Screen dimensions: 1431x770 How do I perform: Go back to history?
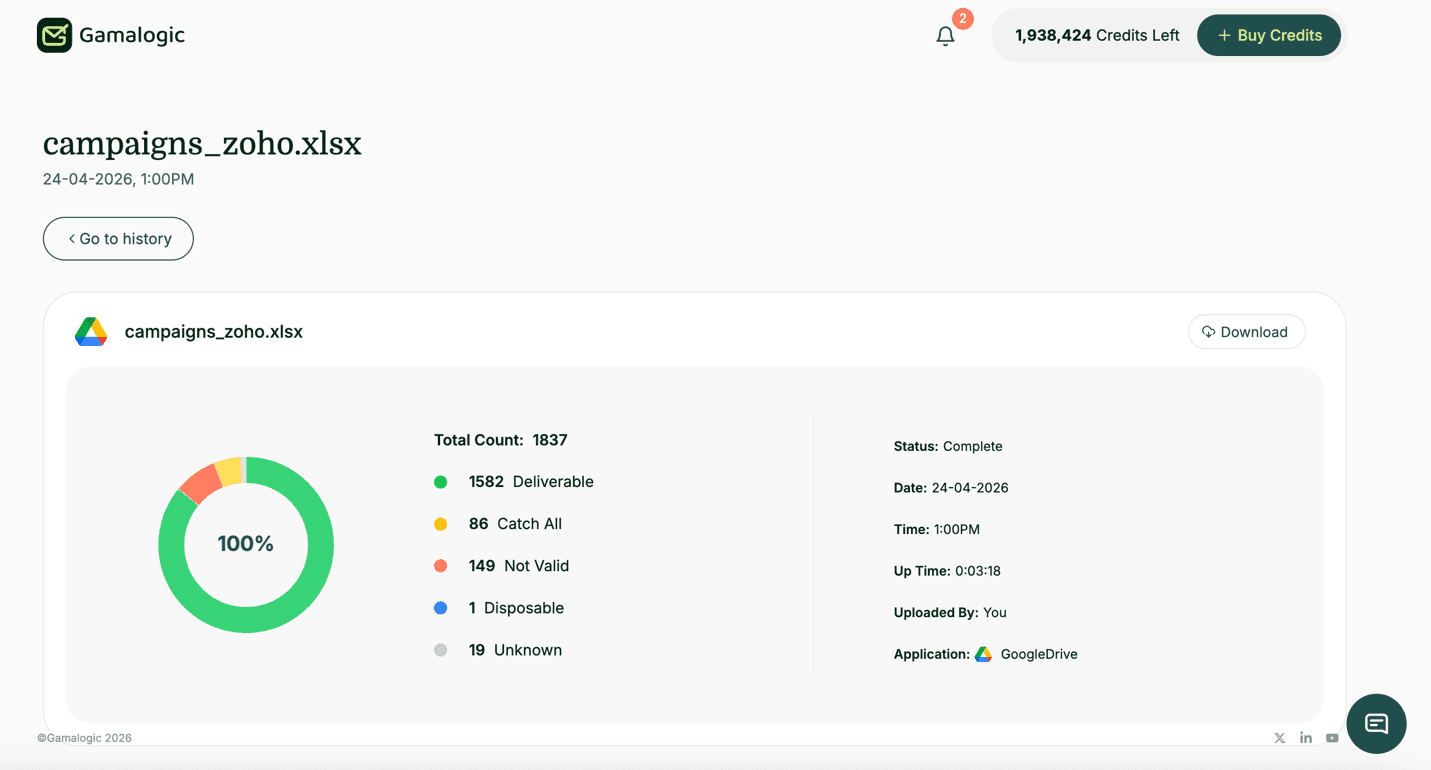(x=117, y=238)
